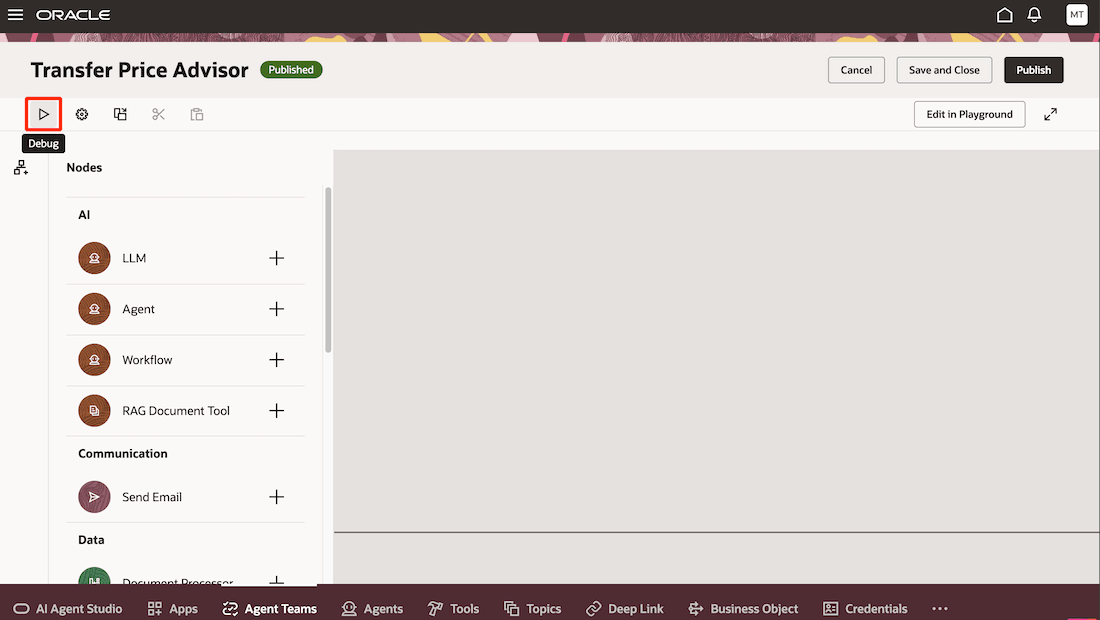
Task: Click the Cancel button
Action: point(856,70)
